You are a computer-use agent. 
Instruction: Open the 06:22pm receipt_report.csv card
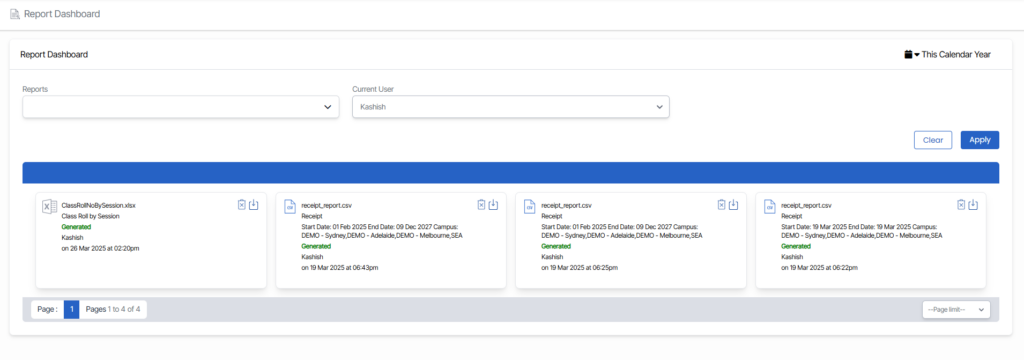(x=871, y=240)
